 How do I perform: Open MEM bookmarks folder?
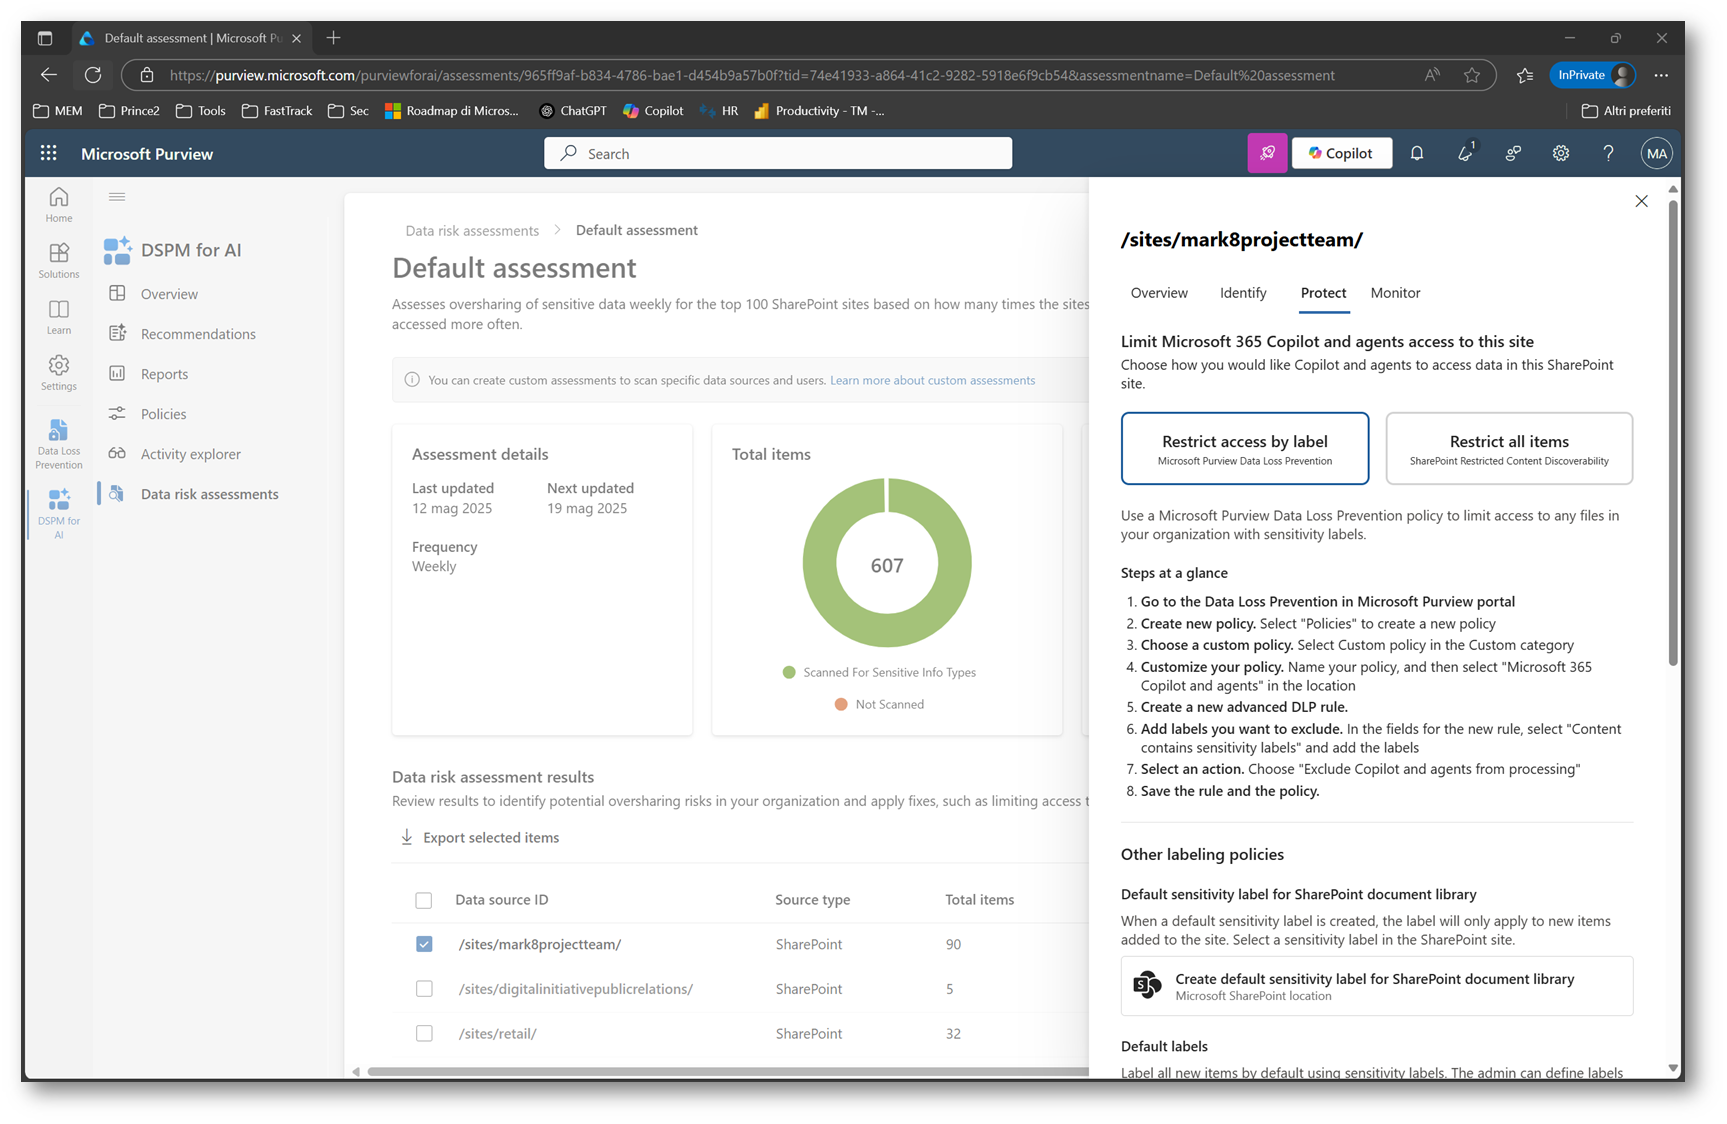pyautogui.click(x=58, y=111)
